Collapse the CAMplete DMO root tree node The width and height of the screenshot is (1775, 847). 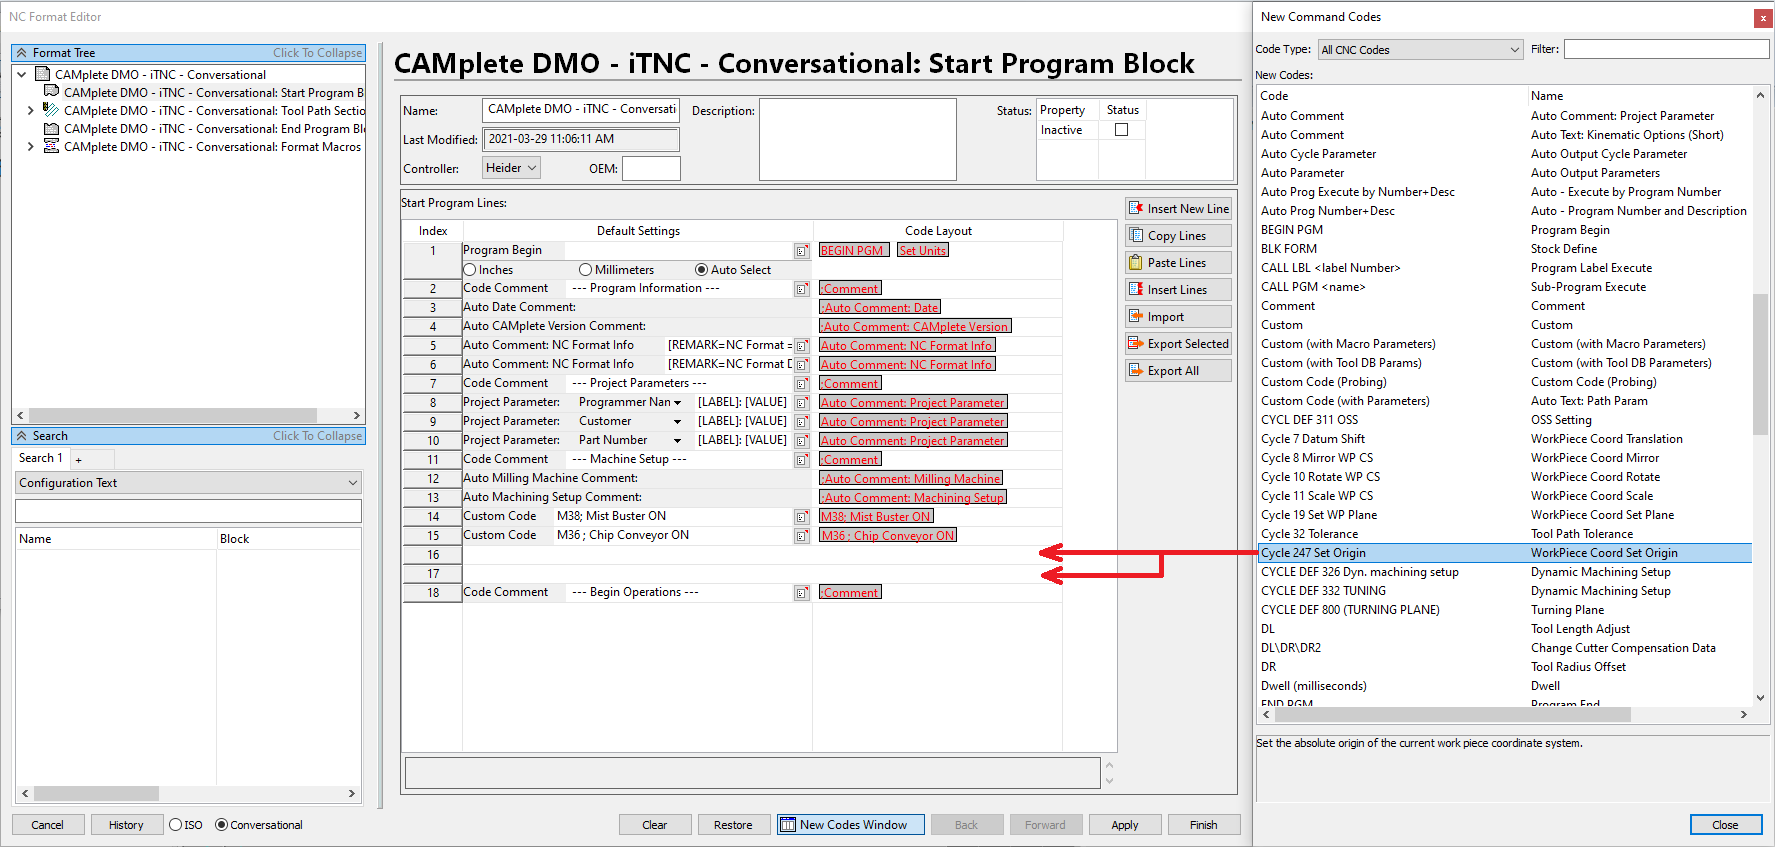coord(22,75)
